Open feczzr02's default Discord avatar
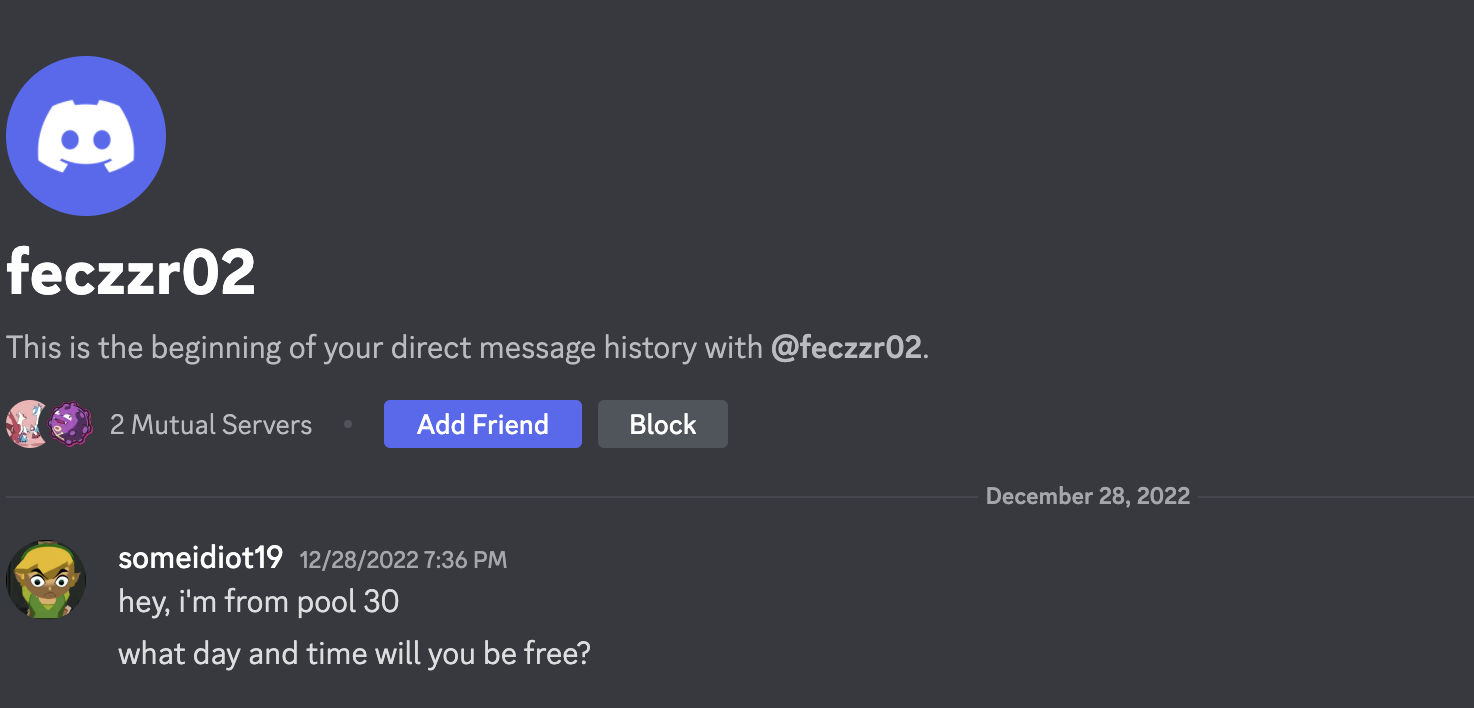The width and height of the screenshot is (1474, 708). (86, 136)
